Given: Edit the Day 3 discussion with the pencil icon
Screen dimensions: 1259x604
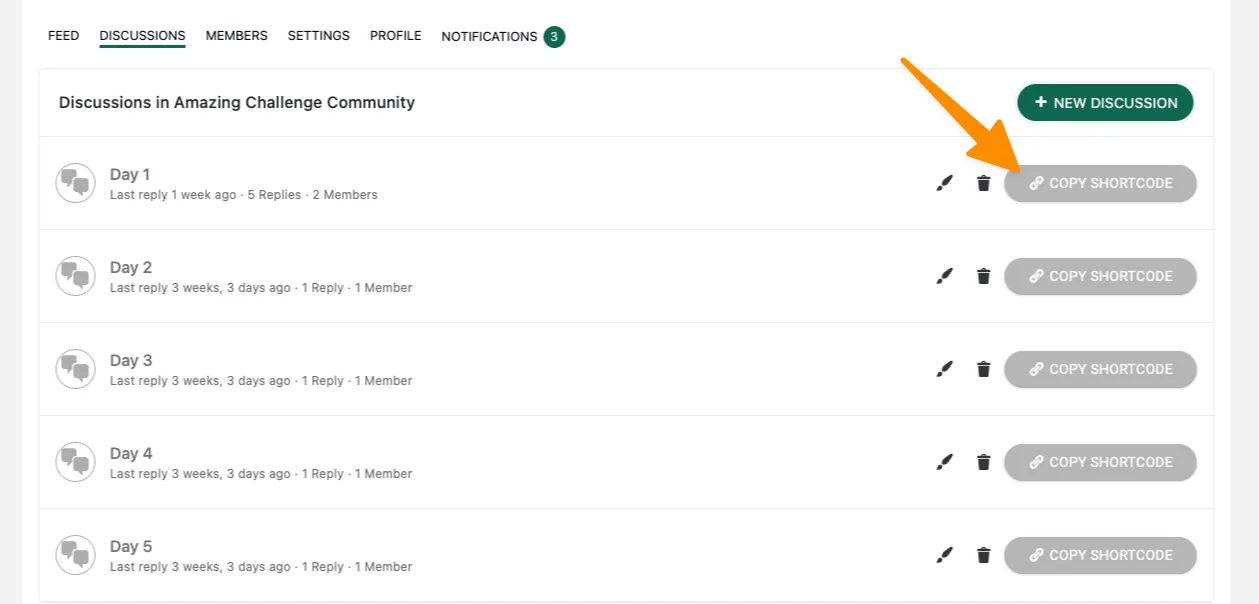Looking at the screenshot, I should coord(944,369).
